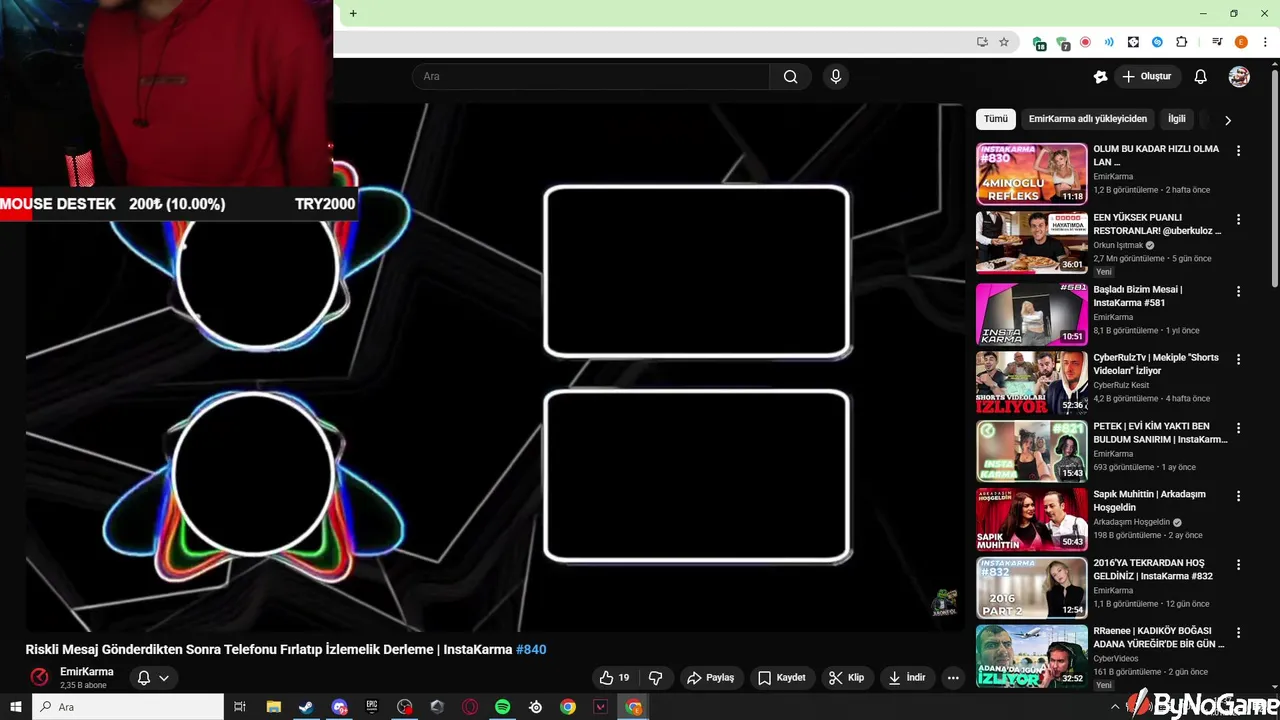Select the İlgili filter chip
This screenshot has width=1280, height=720.
[1177, 119]
